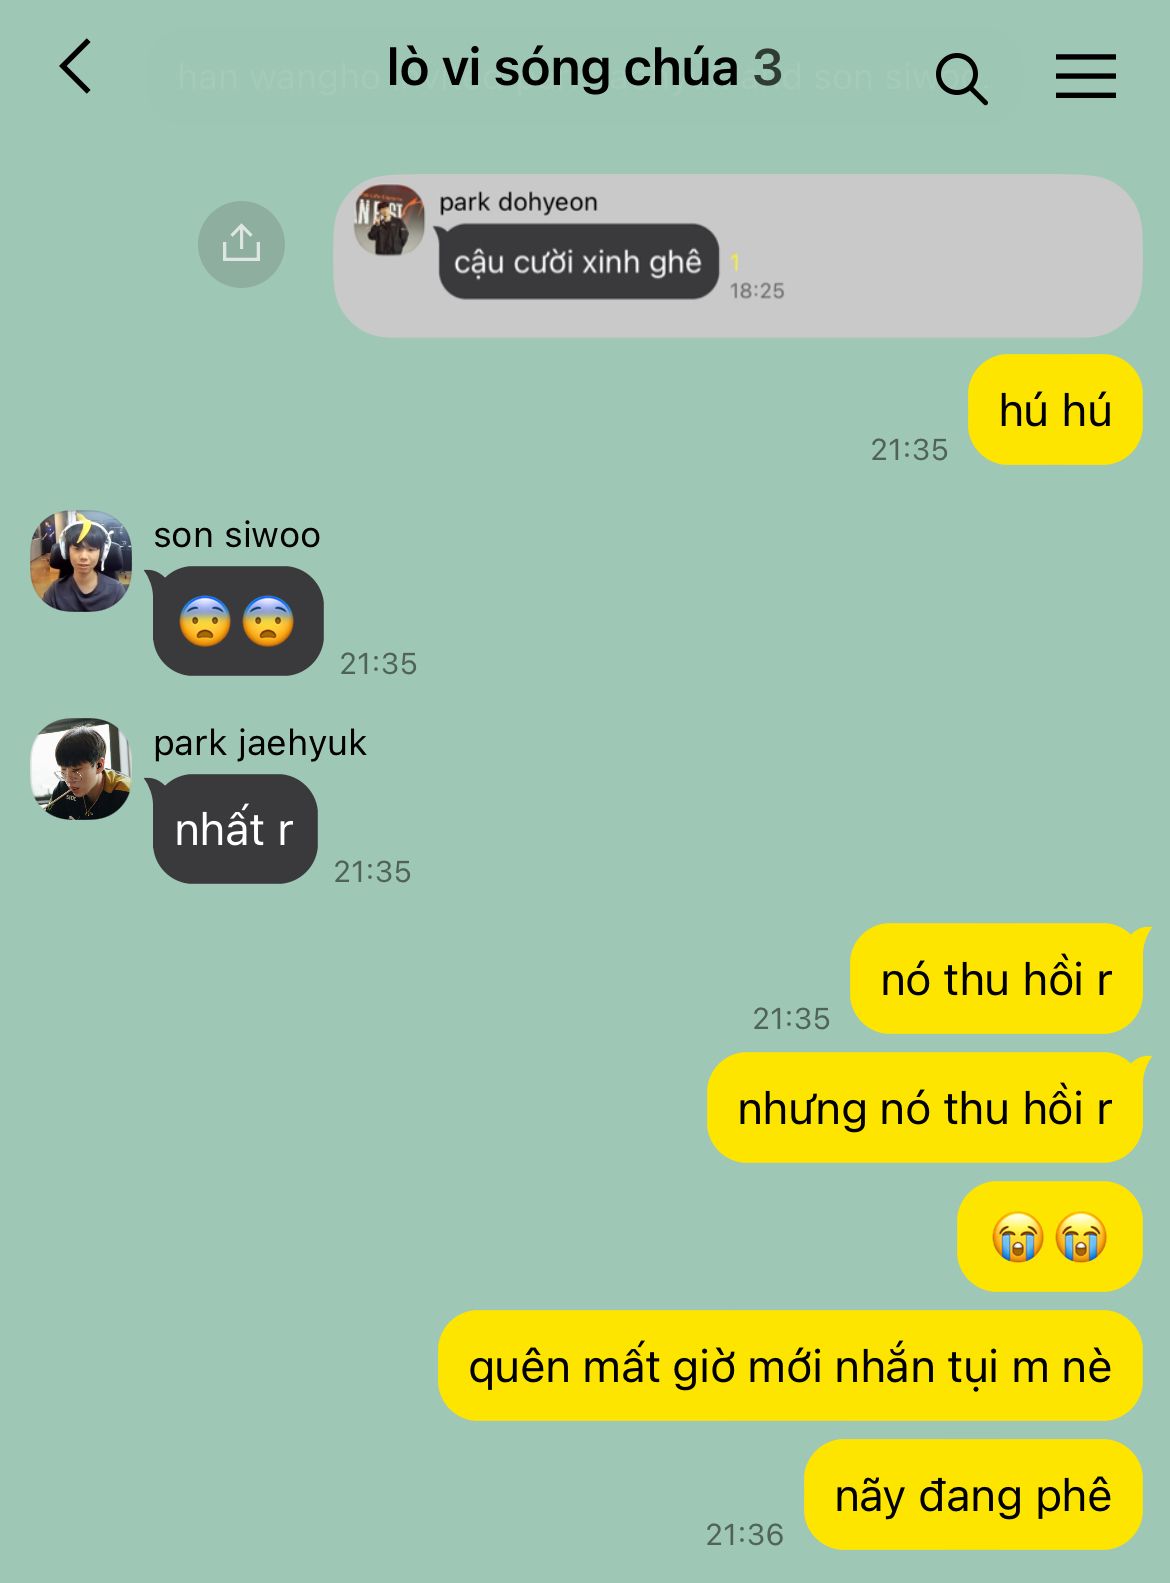The image size is (1170, 1583).
Task: Tap the 'hú hú' message bubble
Action: (1055, 410)
